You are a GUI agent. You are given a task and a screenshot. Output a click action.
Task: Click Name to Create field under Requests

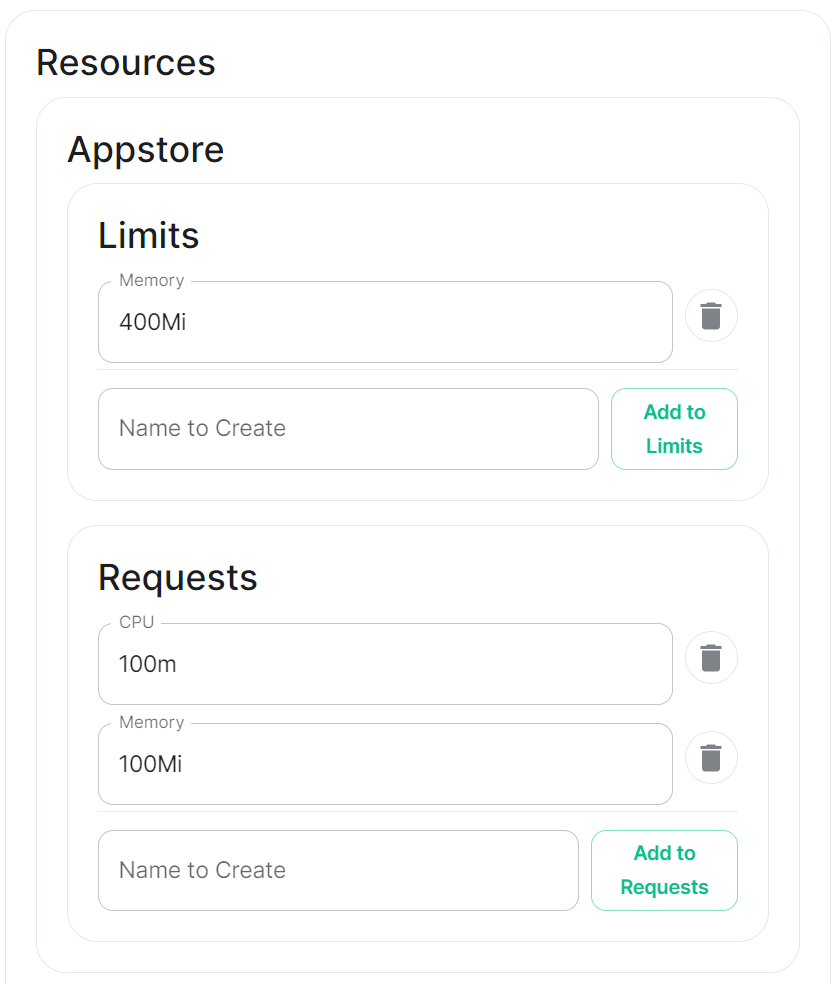coord(338,870)
